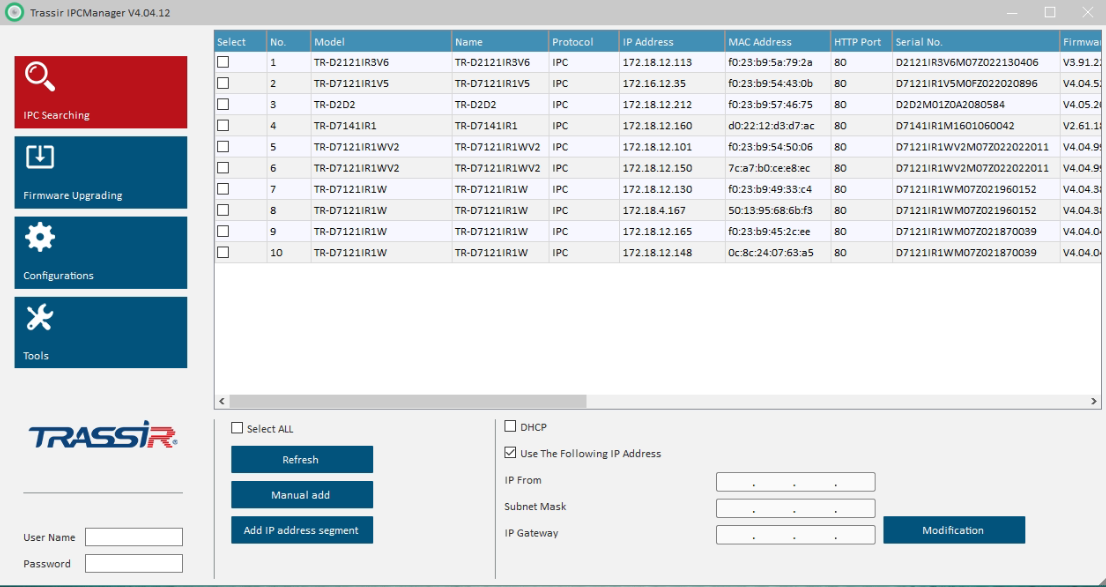Click MAC address 7c:a7:b0:ce:e8:ec
The image size is (1106, 587).
(770, 168)
